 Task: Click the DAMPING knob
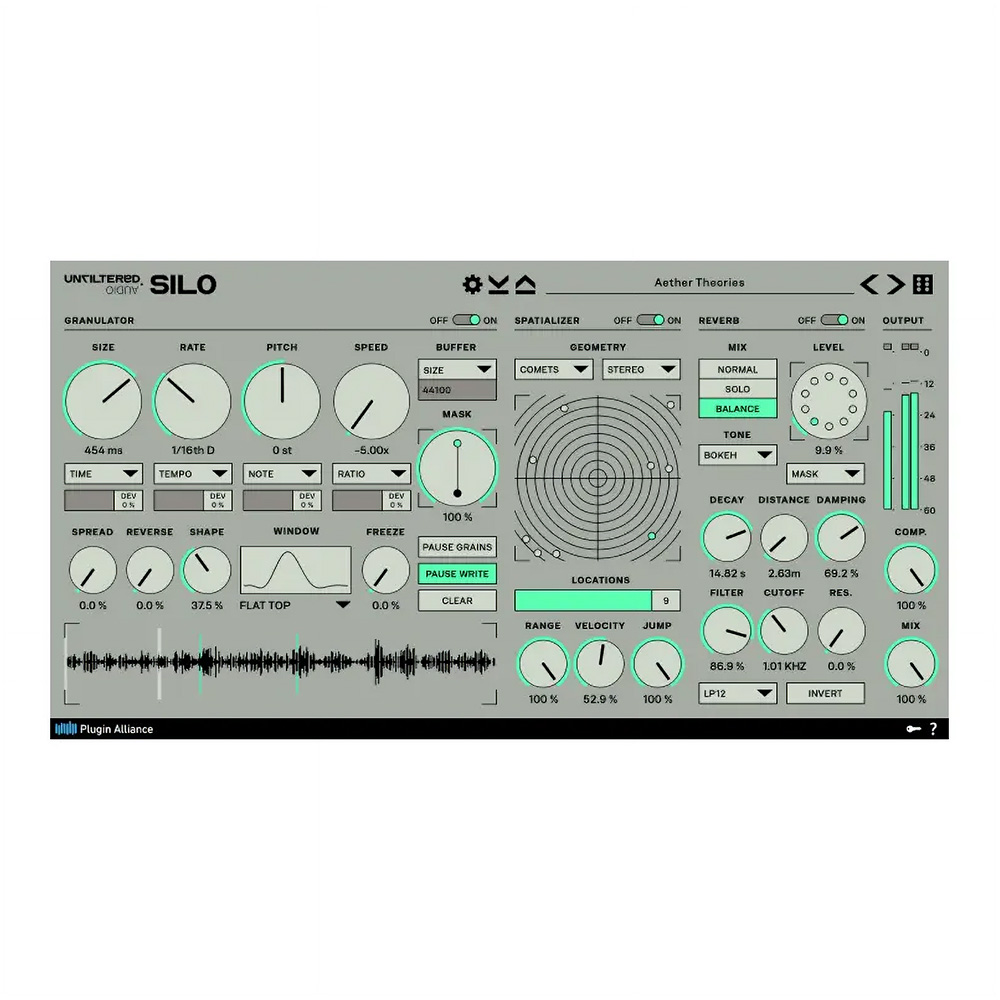[841, 538]
